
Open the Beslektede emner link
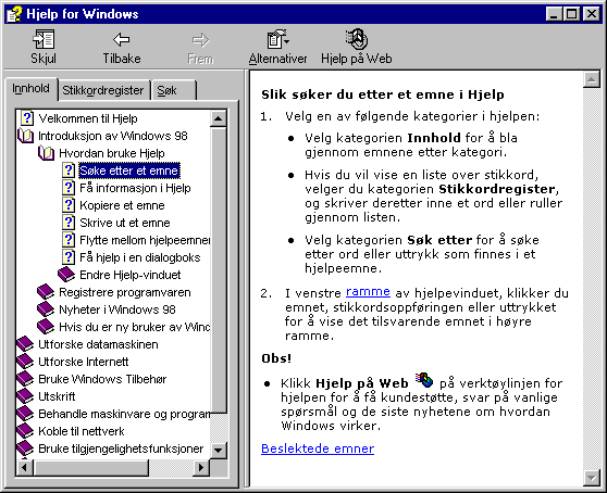317,448
